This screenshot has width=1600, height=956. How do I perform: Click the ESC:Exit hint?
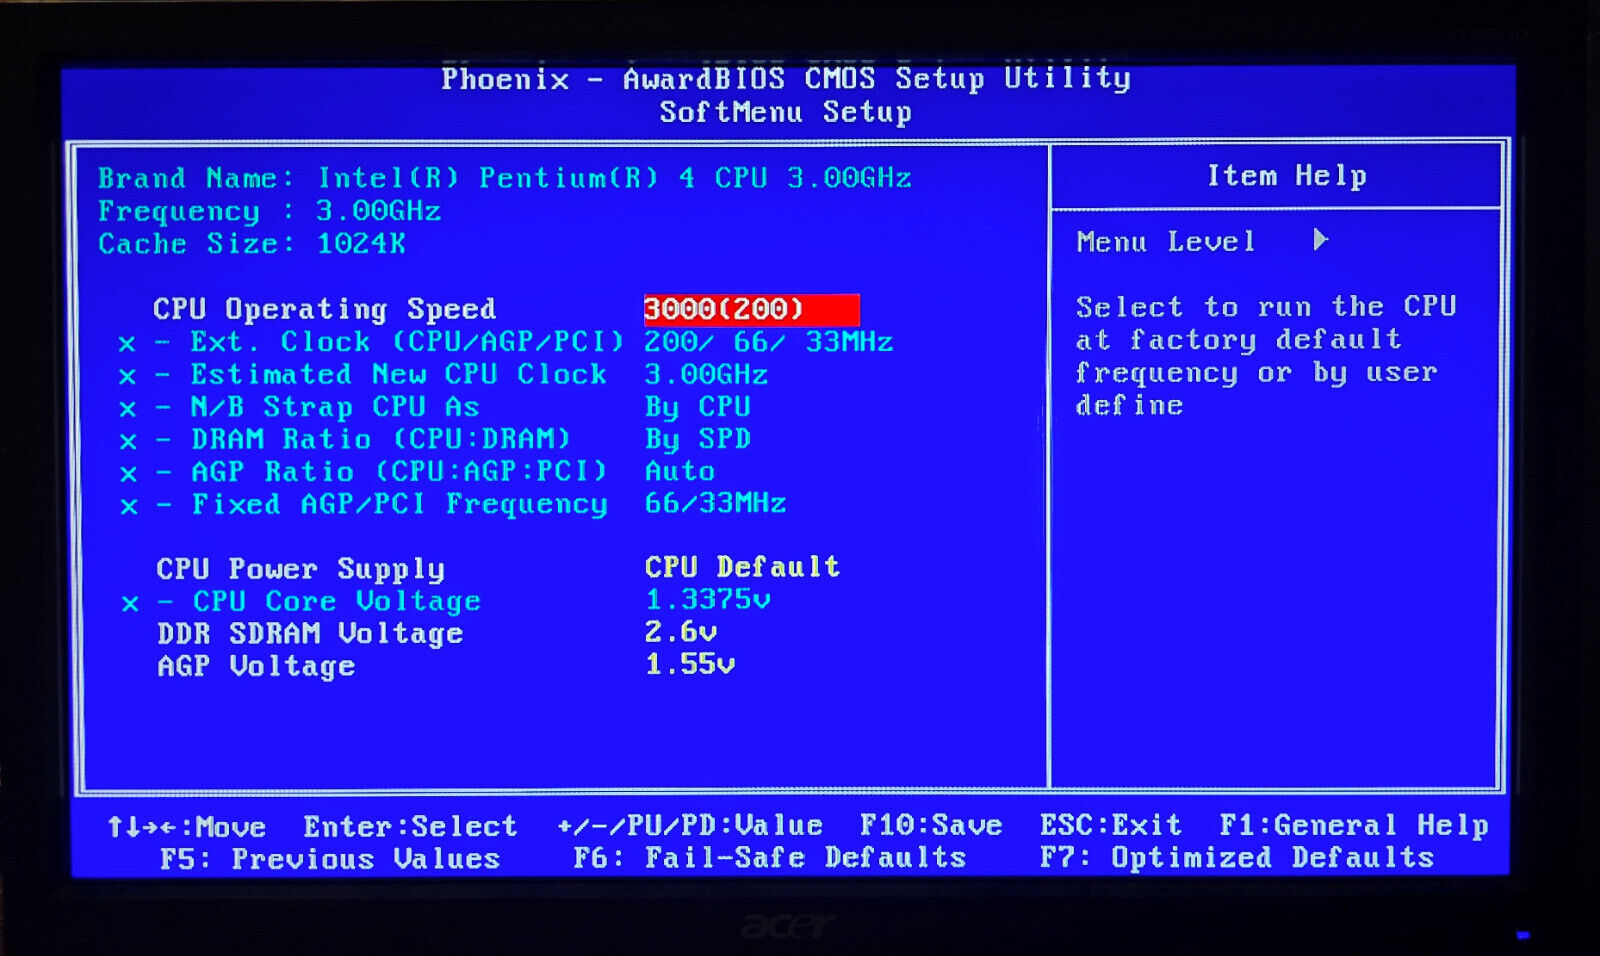click(1111, 825)
